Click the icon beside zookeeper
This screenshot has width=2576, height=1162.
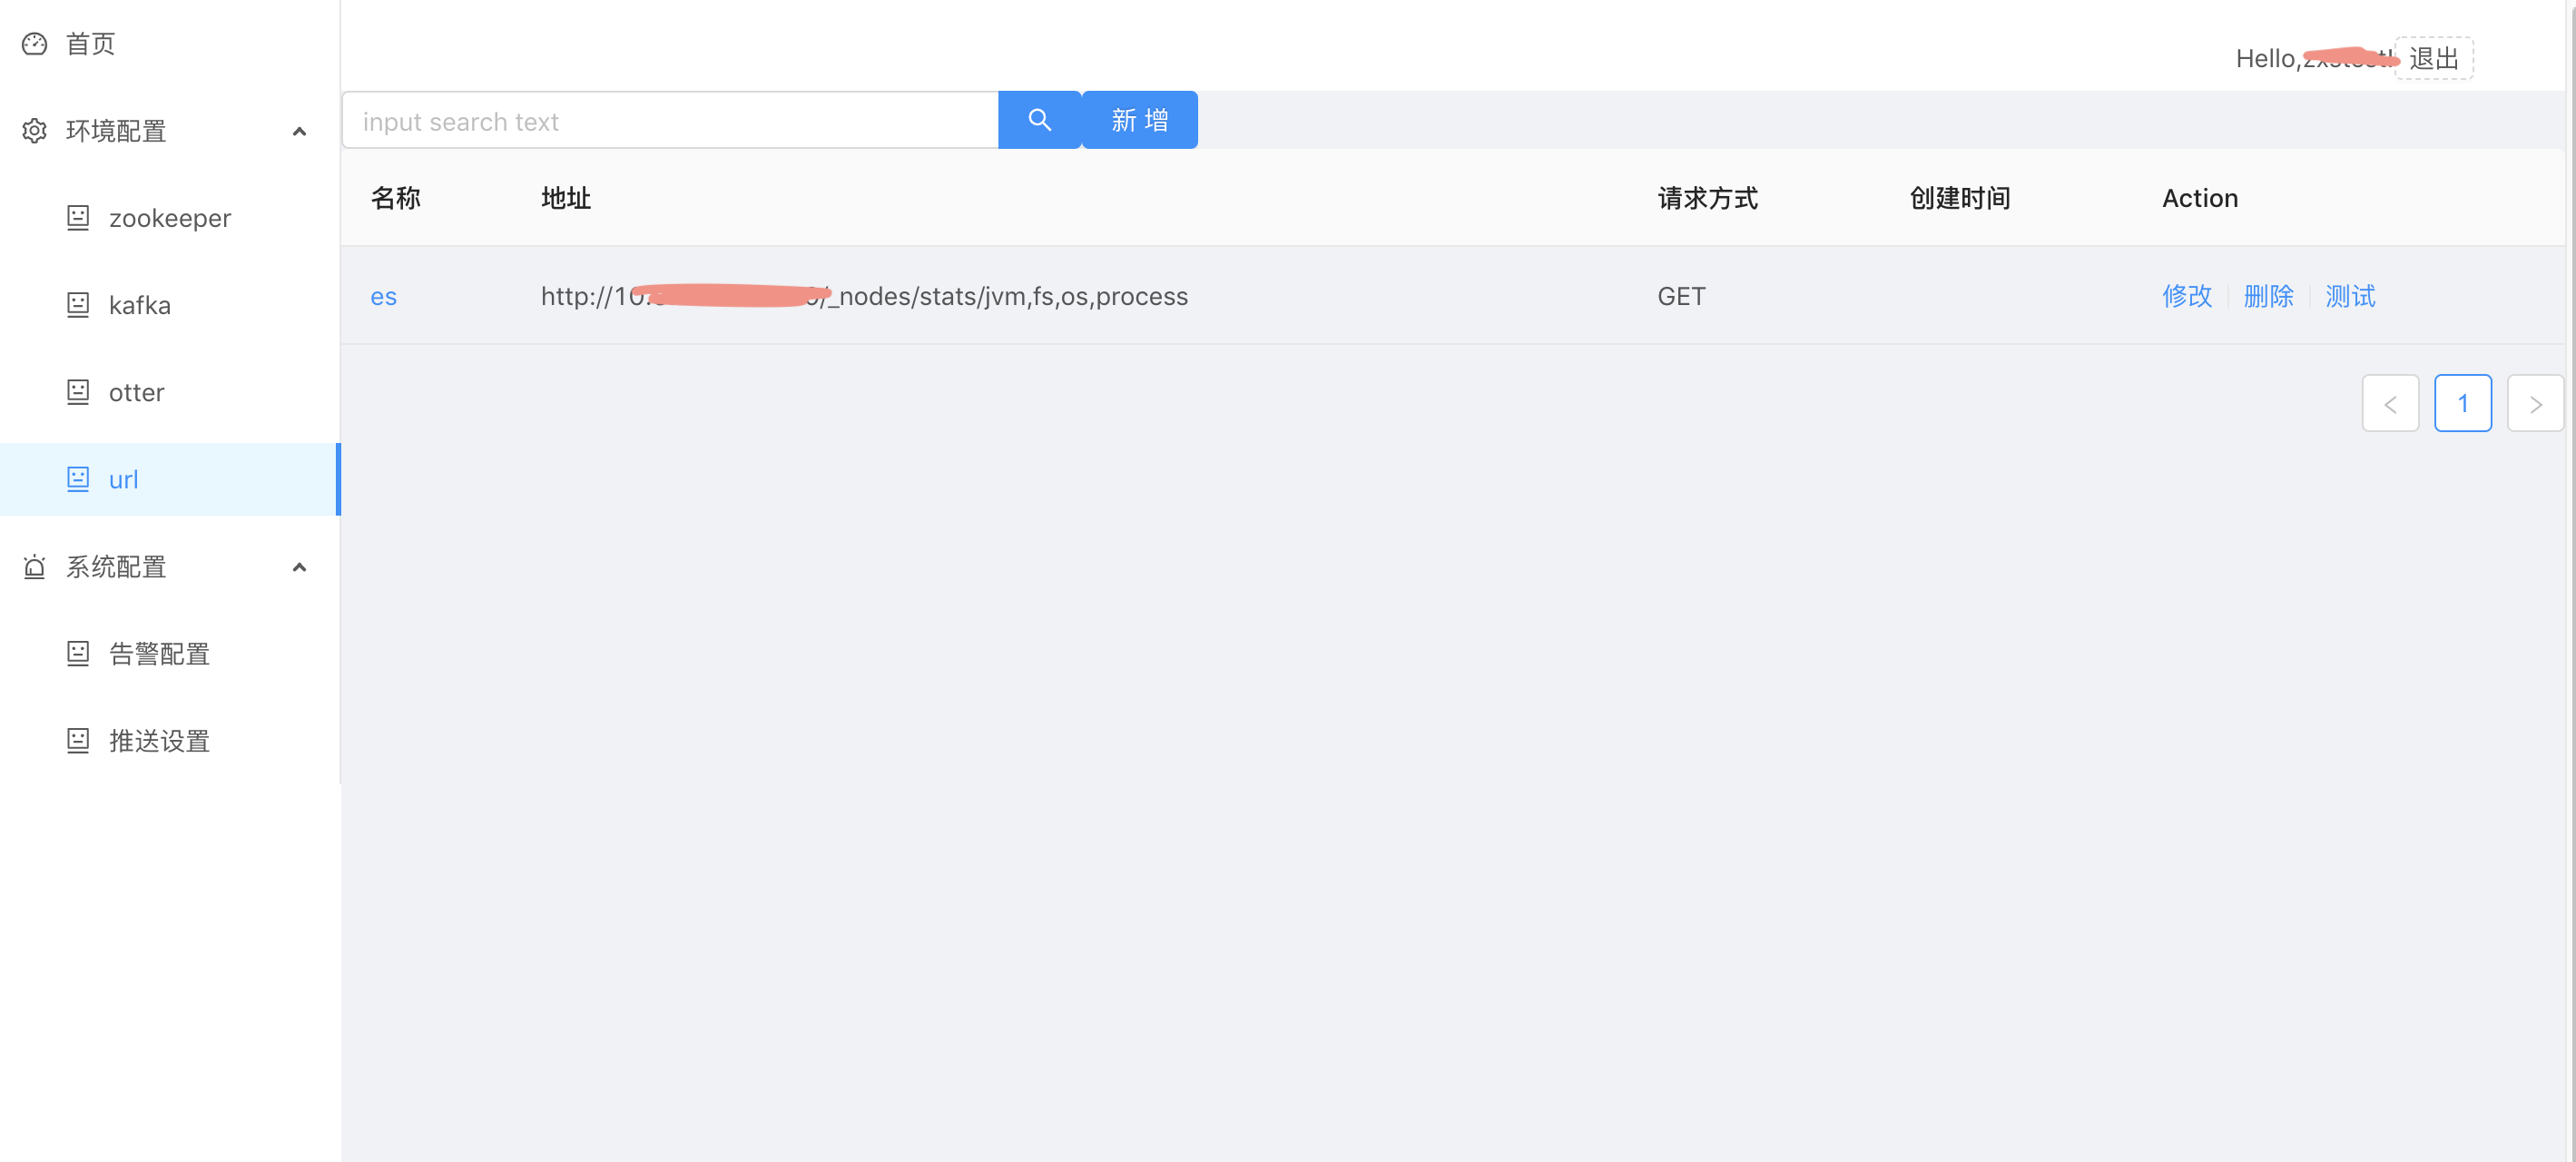pyautogui.click(x=78, y=218)
